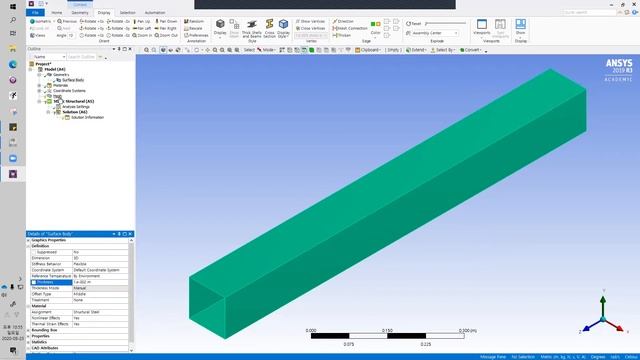Click Rotate +Dy
Image resolution: width=640 pixels, height=360 pixels.
click(92, 28)
